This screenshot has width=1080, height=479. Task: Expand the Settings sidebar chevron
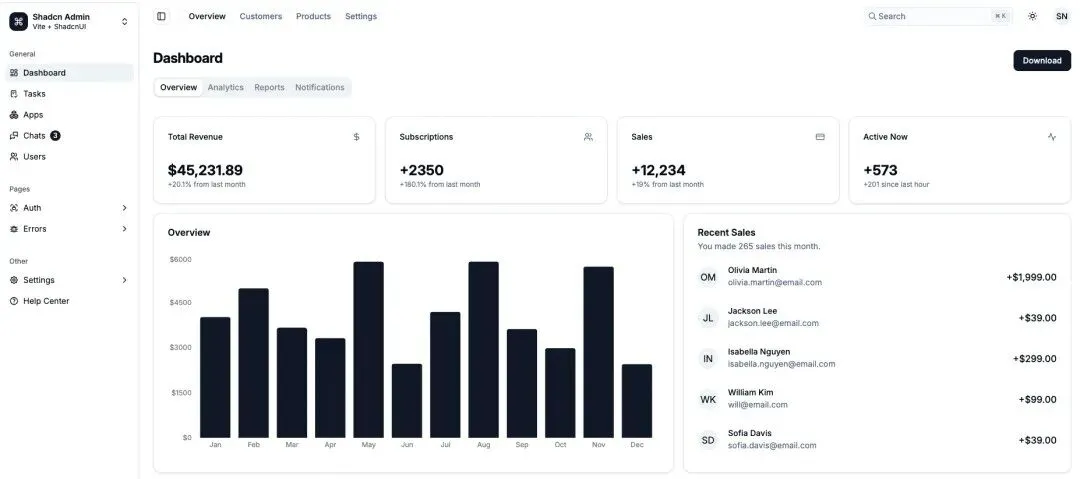point(125,280)
